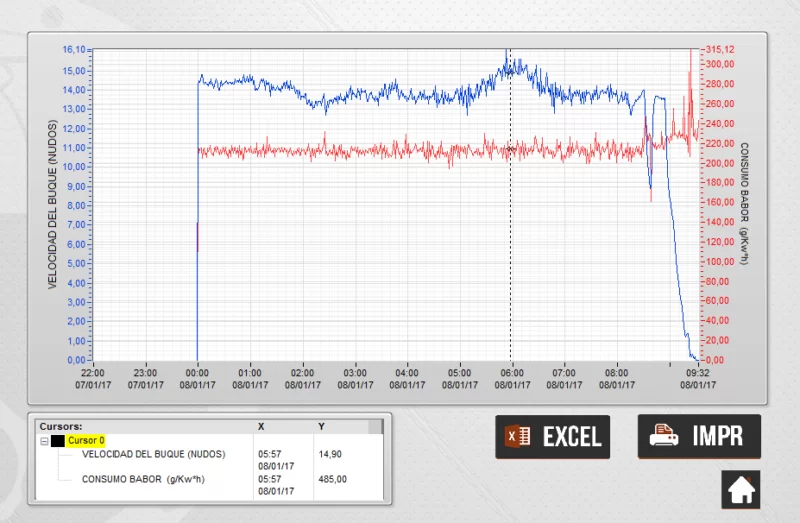Viewport: 800px width, 523px height.
Task: Export chart data with the EXCEL button
Action: tap(552, 437)
